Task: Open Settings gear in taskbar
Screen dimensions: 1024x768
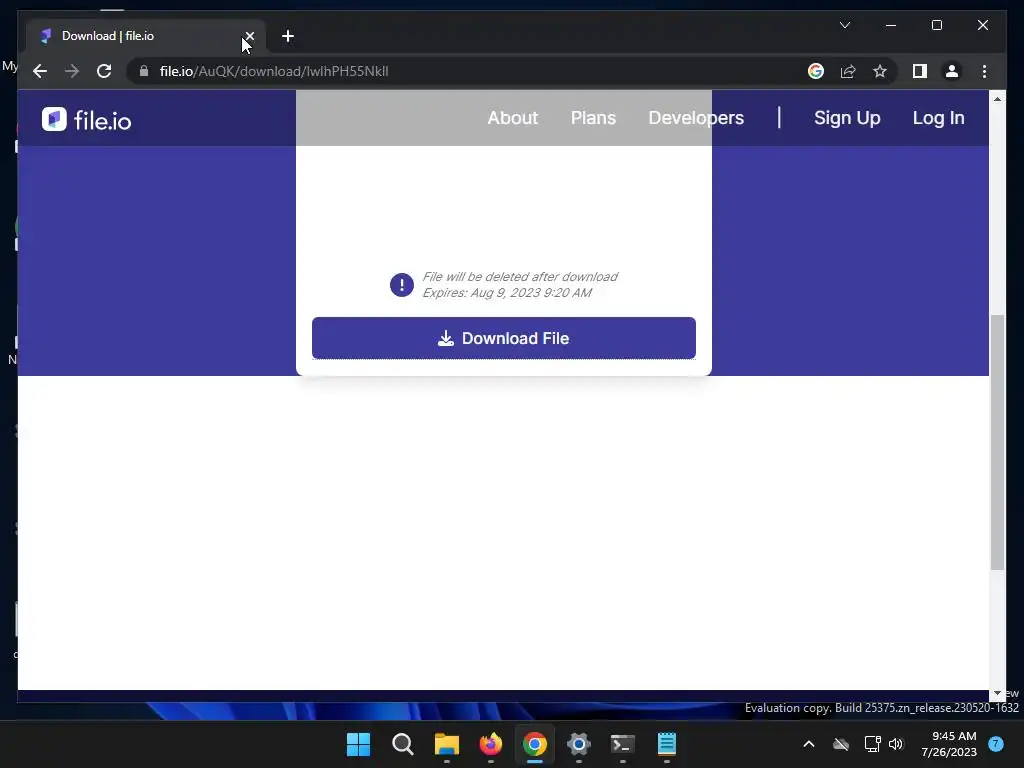Action: pyautogui.click(x=579, y=744)
